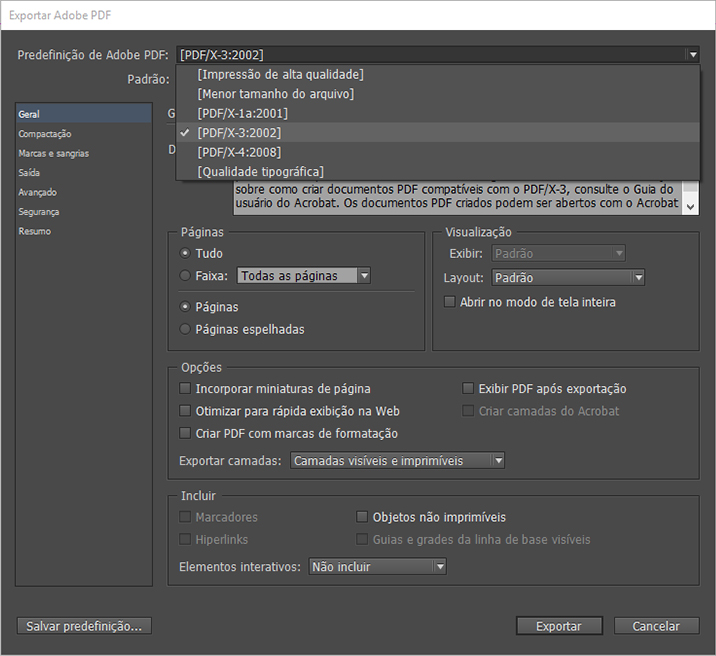Open the Faixa pages dropdown
Screen dimensions: 716x656
tap(364, 276)
